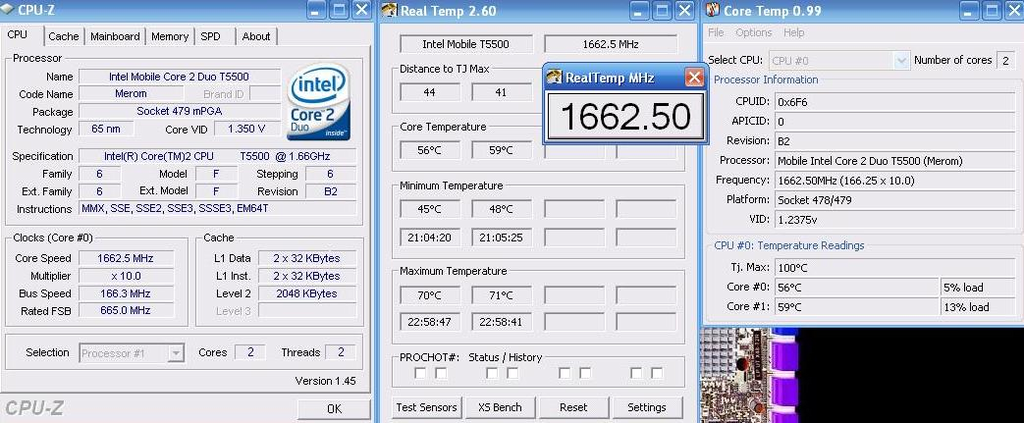Click the Core #1 13% load cell

coord(978,307)
